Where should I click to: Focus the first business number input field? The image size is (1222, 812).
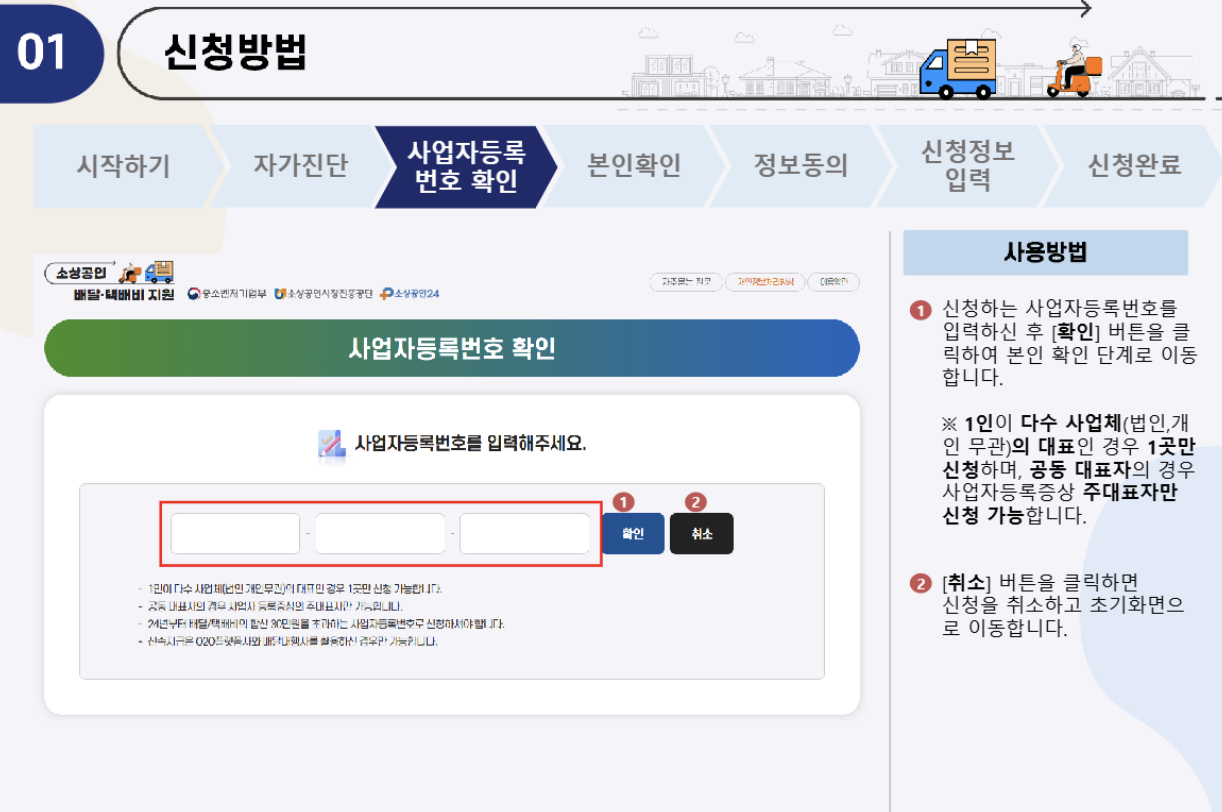coord(235,533)
